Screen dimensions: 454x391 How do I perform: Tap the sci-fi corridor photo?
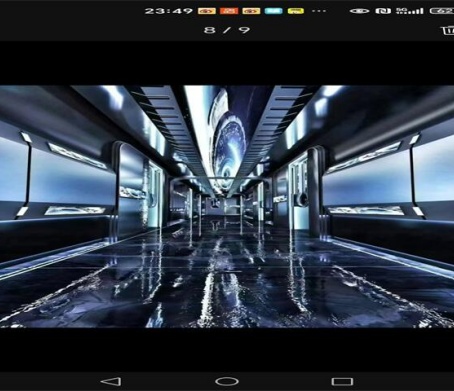(227, 206)
